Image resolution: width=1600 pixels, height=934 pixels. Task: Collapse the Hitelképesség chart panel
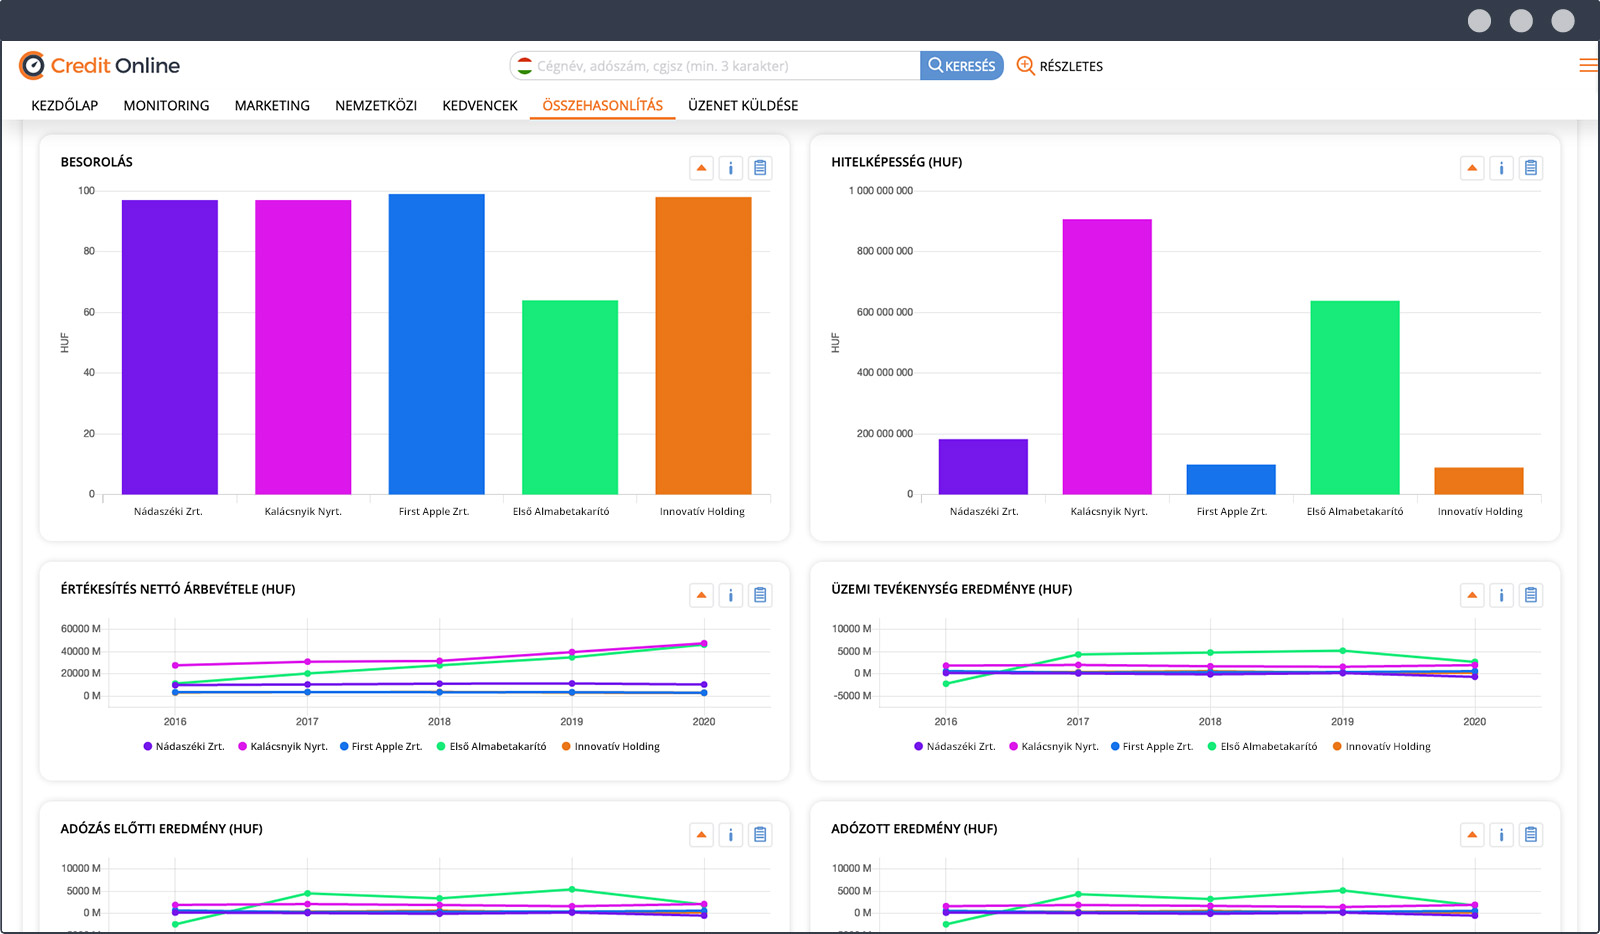coord(1472,168)
